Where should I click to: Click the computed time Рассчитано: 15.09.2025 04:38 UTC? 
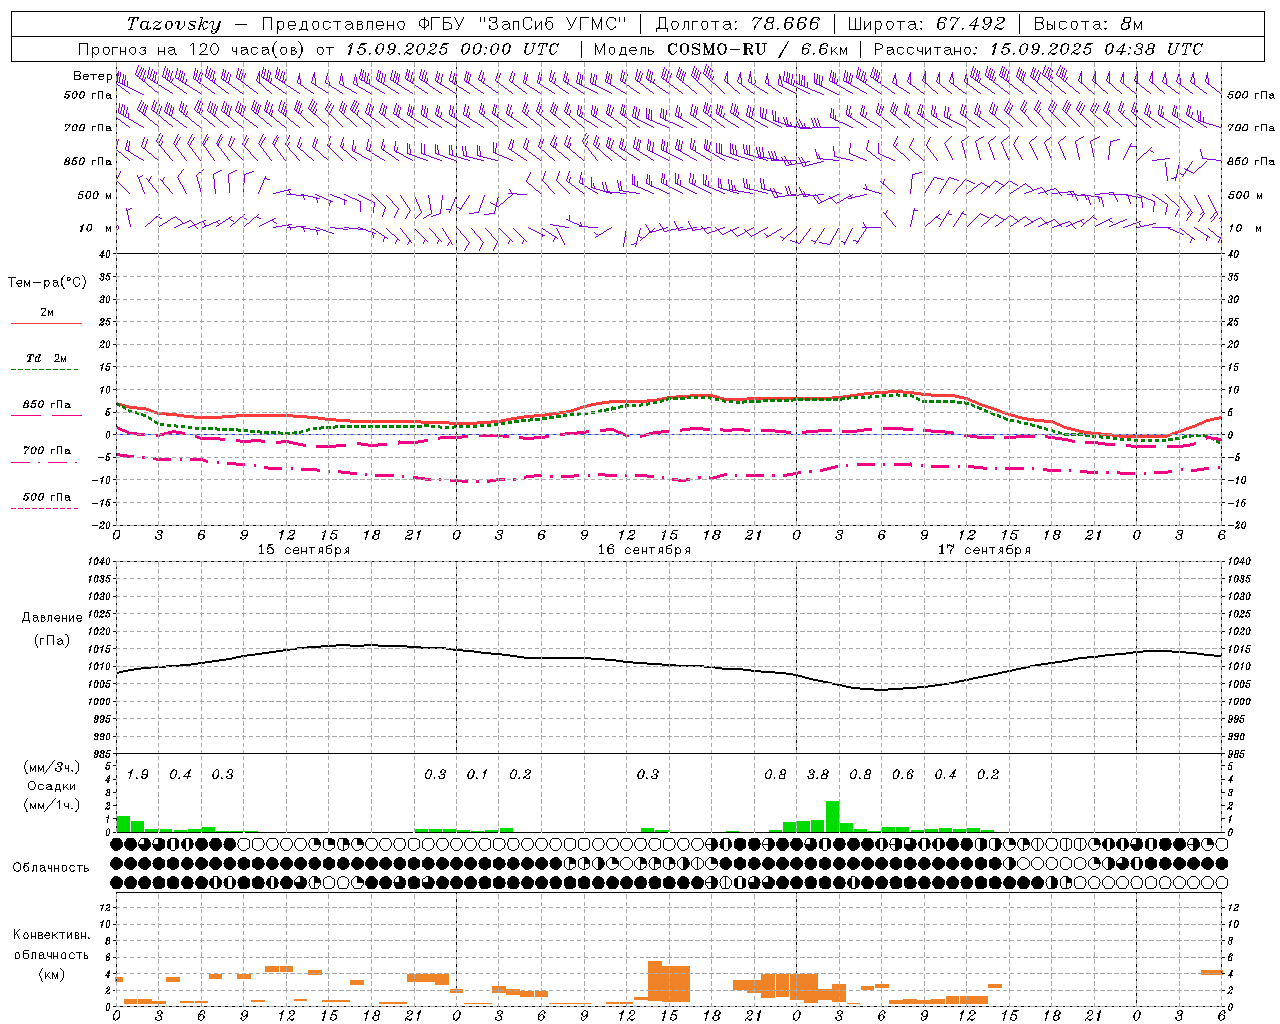click(1038, 49)
